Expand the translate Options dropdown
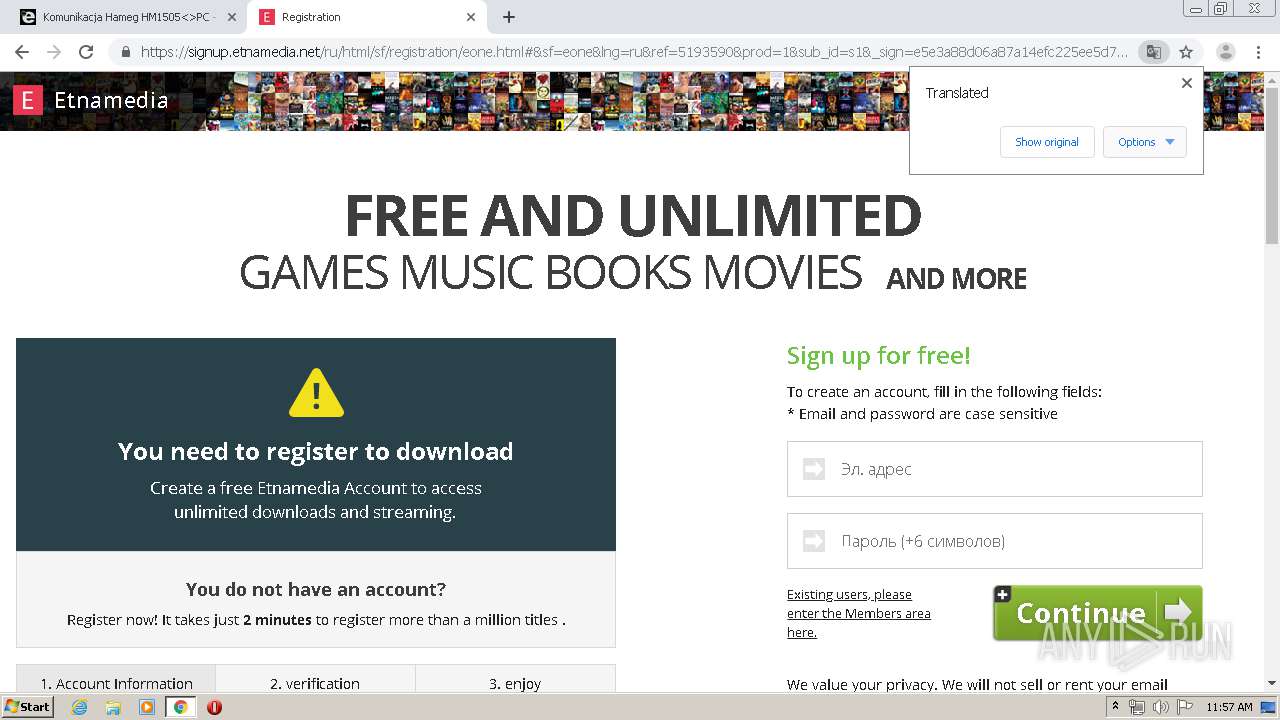Viewport: 1280px width, 720px height. [x=1145, y=142]
